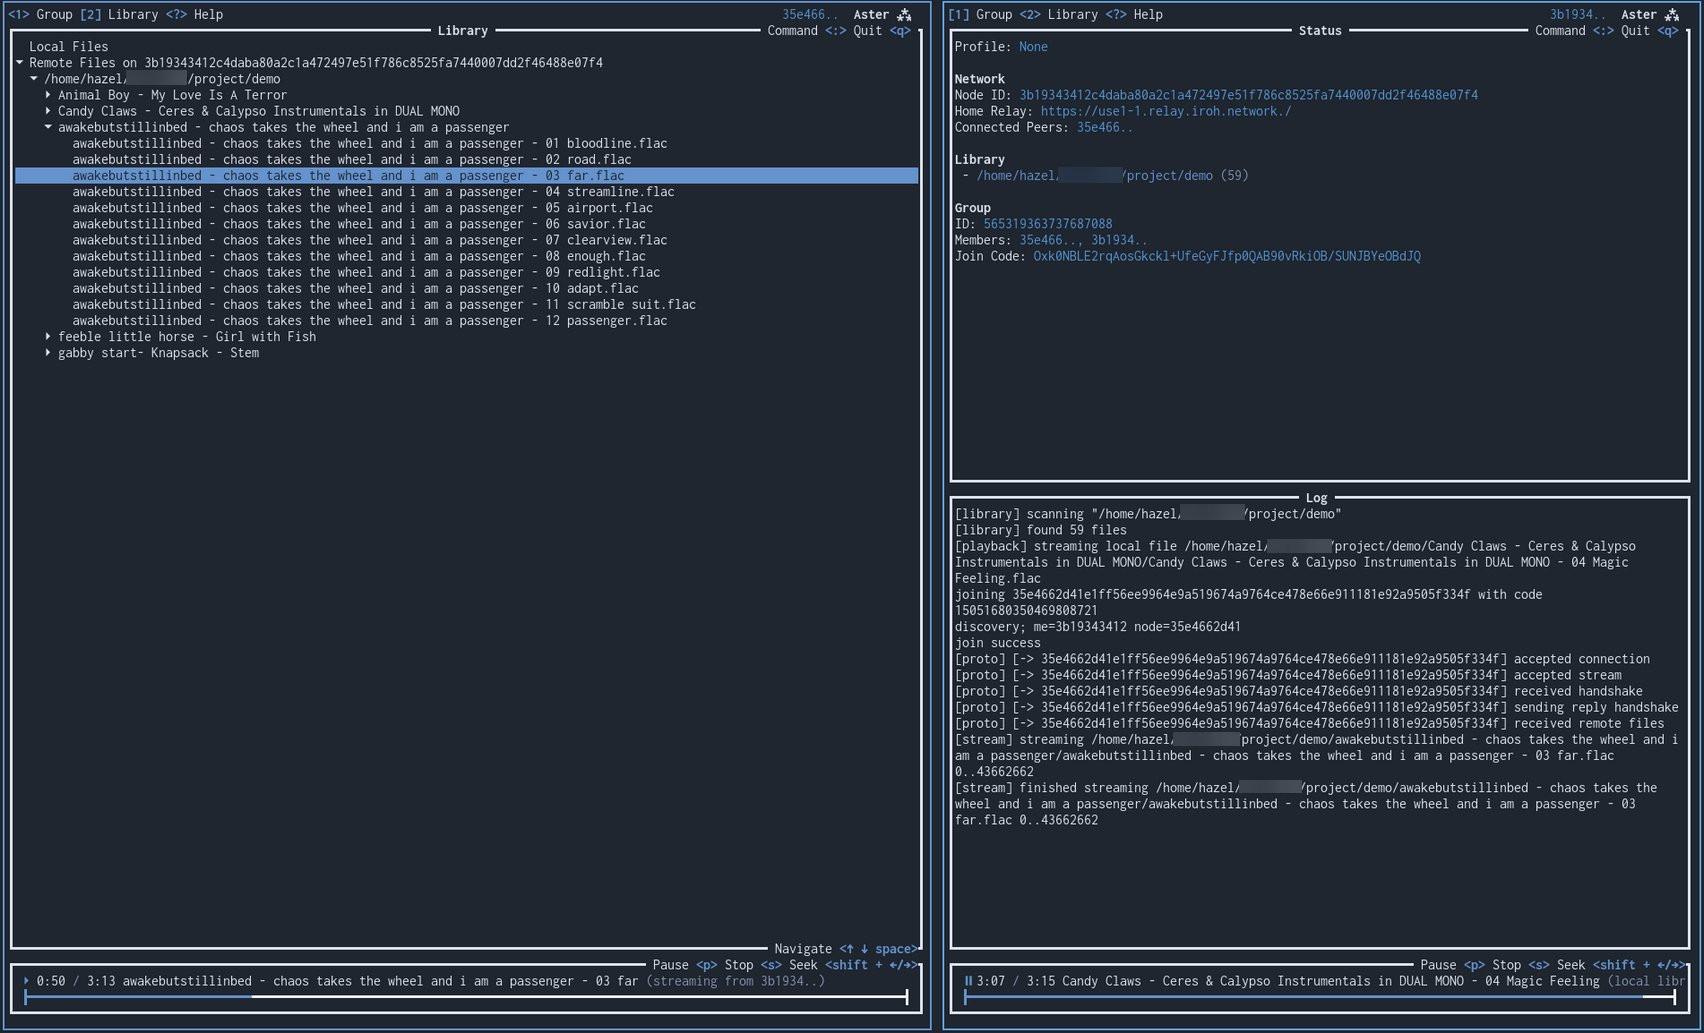Select track 01 bloodline.flac

[x=369, y=143]
